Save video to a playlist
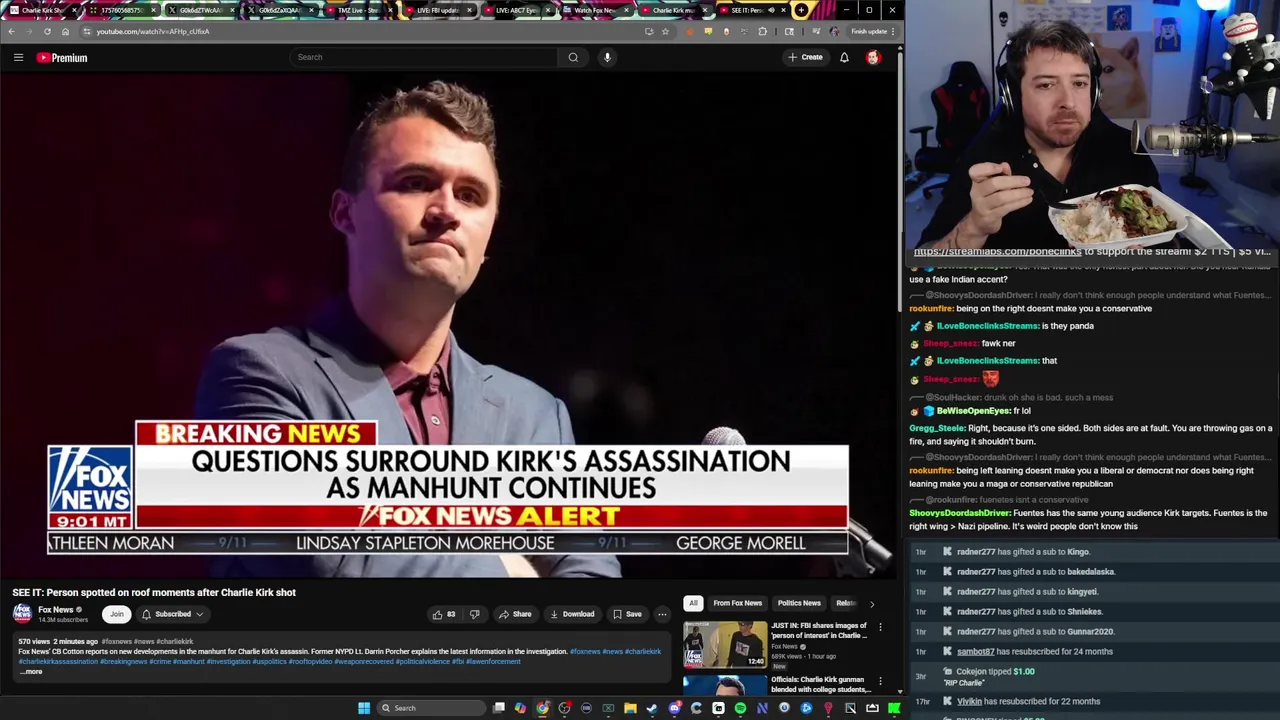Image resolution: width=1280 pixels, height=720 pixels. pyautogui.click(x=627, y=614)
